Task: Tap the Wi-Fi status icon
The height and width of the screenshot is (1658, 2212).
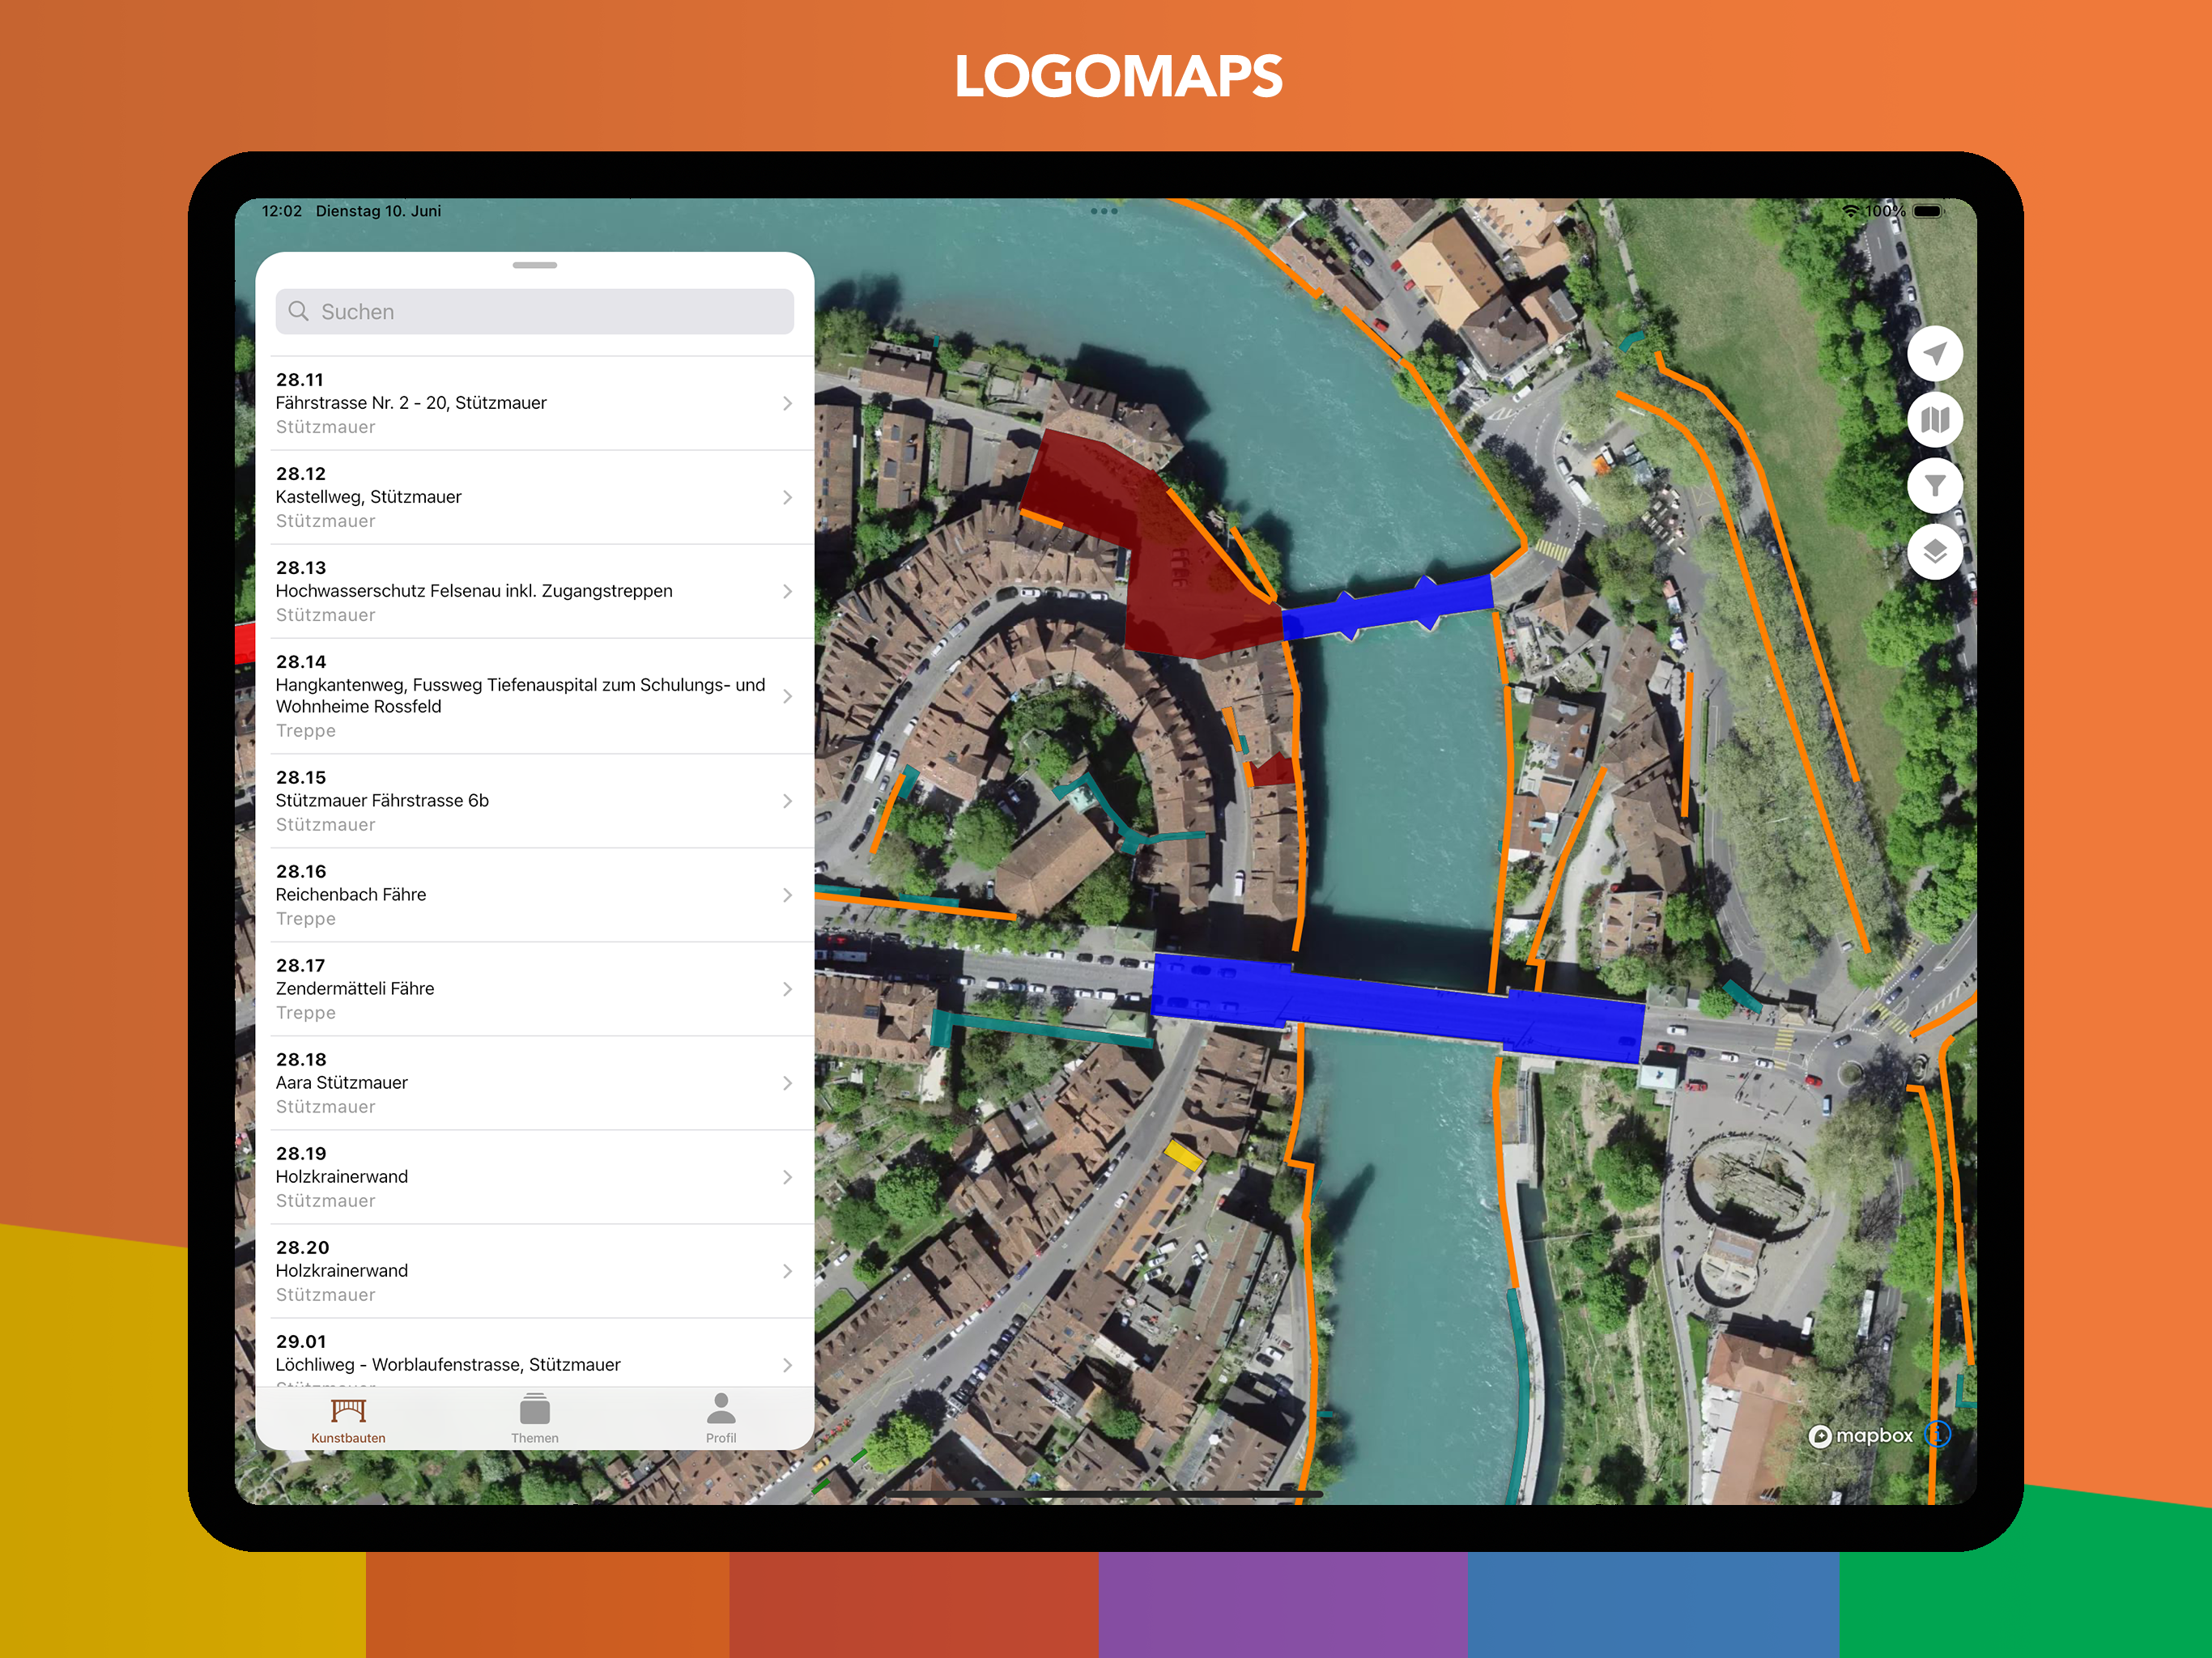Action: click(1850, 211)
